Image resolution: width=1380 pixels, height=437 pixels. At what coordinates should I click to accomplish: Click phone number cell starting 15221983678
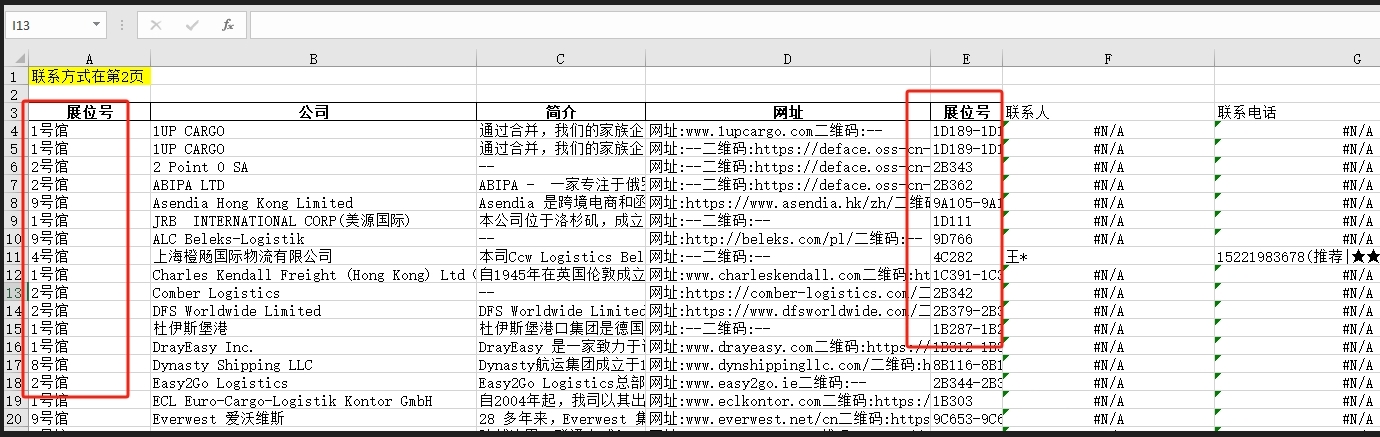[x=1297, y=256]
